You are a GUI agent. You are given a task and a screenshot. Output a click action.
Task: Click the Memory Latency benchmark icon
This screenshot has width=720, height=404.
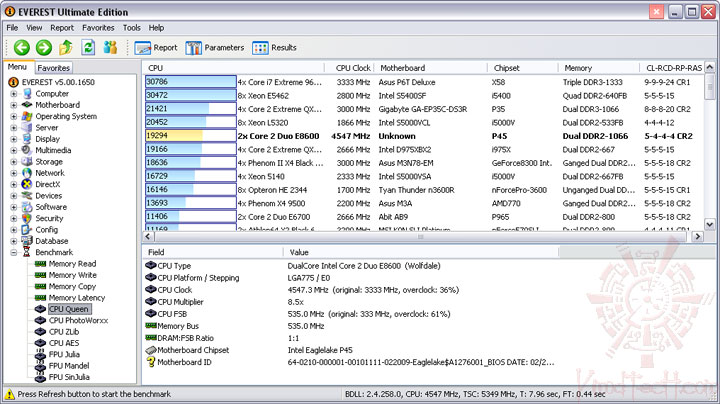coord(40,297)
